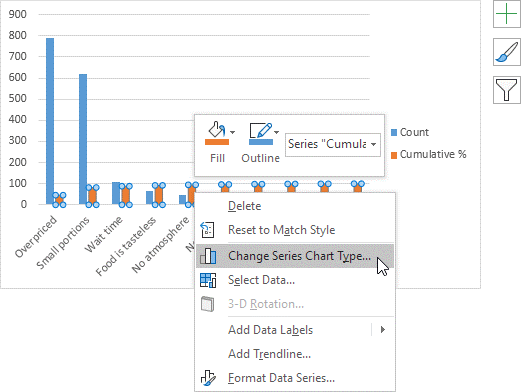Click the Outline pen icon
521x392 pixels.
tap(261, 130)
